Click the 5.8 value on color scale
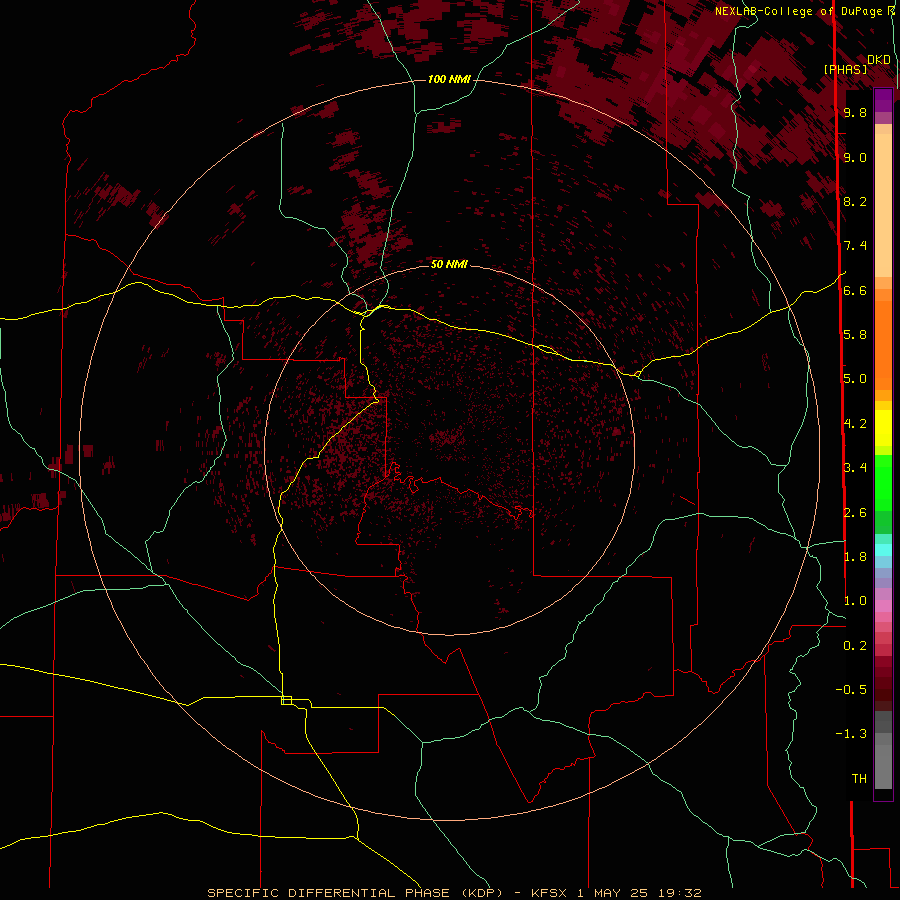 click(855, 335)
